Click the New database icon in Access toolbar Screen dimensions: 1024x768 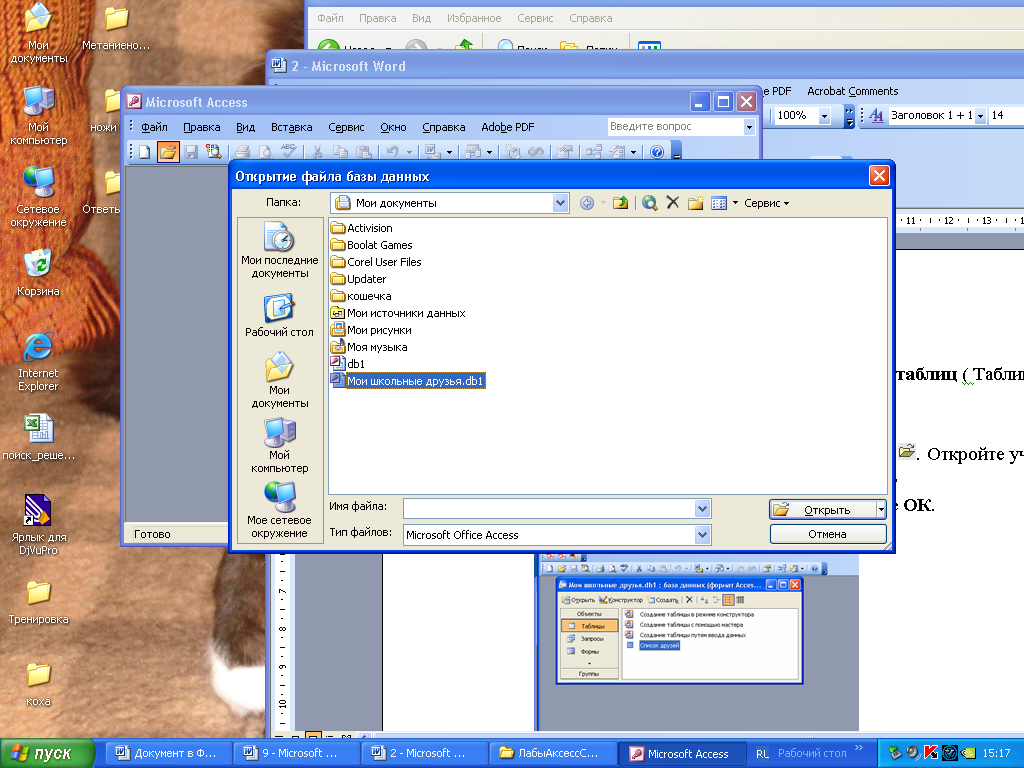click(144, 152)
